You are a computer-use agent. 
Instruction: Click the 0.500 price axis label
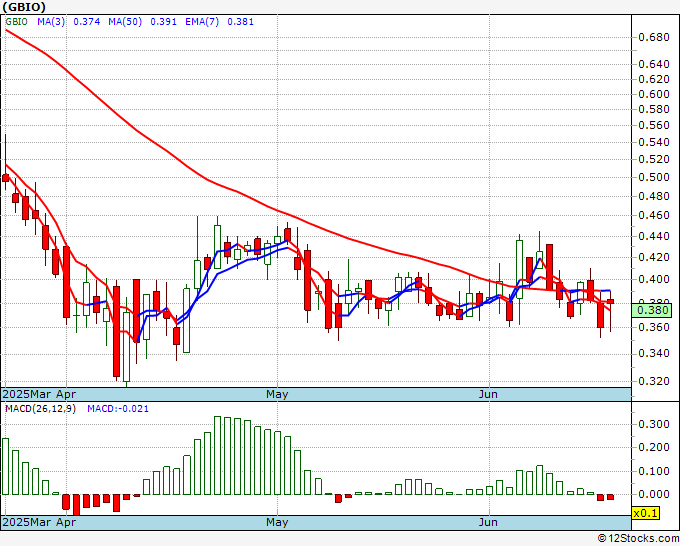pyautogui.click(x=654, y=177)
